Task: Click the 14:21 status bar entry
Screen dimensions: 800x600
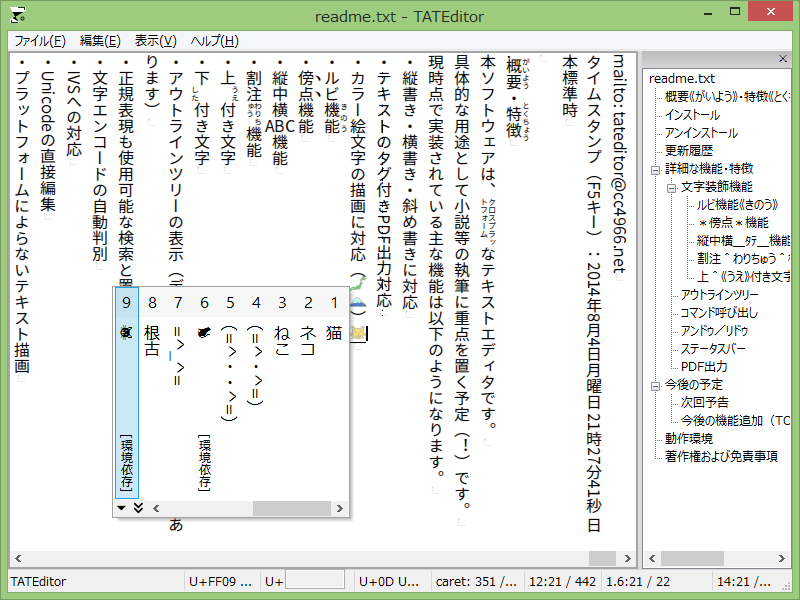Action: (x=743, y=582)
